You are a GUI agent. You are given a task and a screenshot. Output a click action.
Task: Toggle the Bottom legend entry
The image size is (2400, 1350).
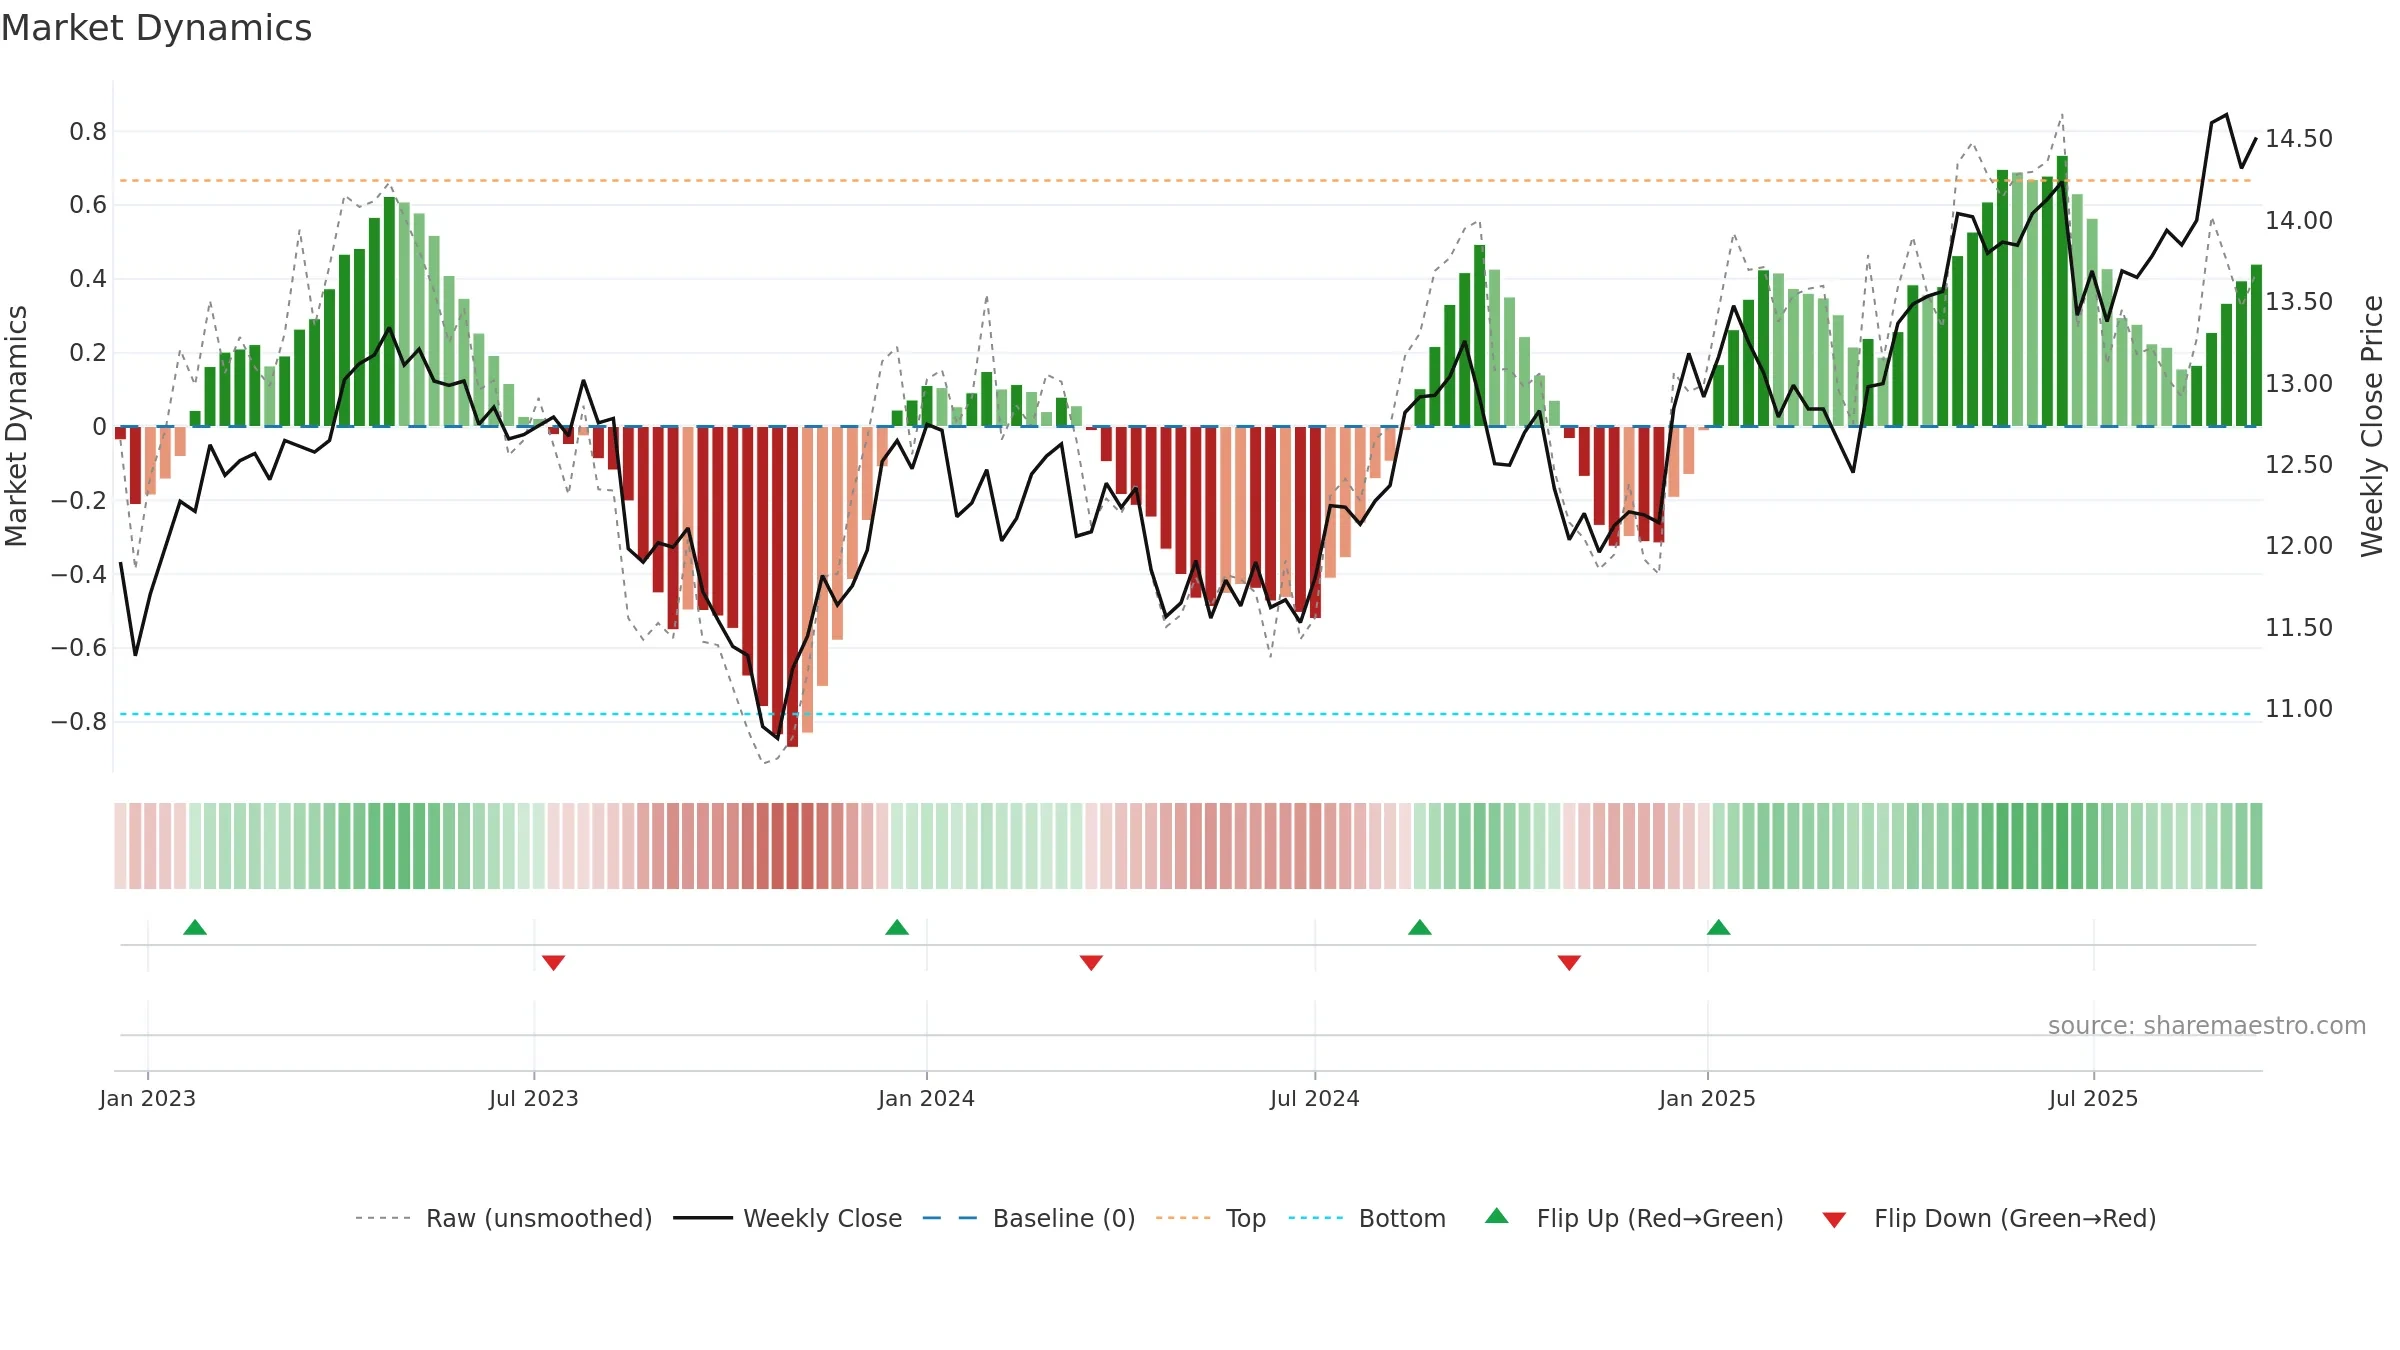(1367, 1218)
